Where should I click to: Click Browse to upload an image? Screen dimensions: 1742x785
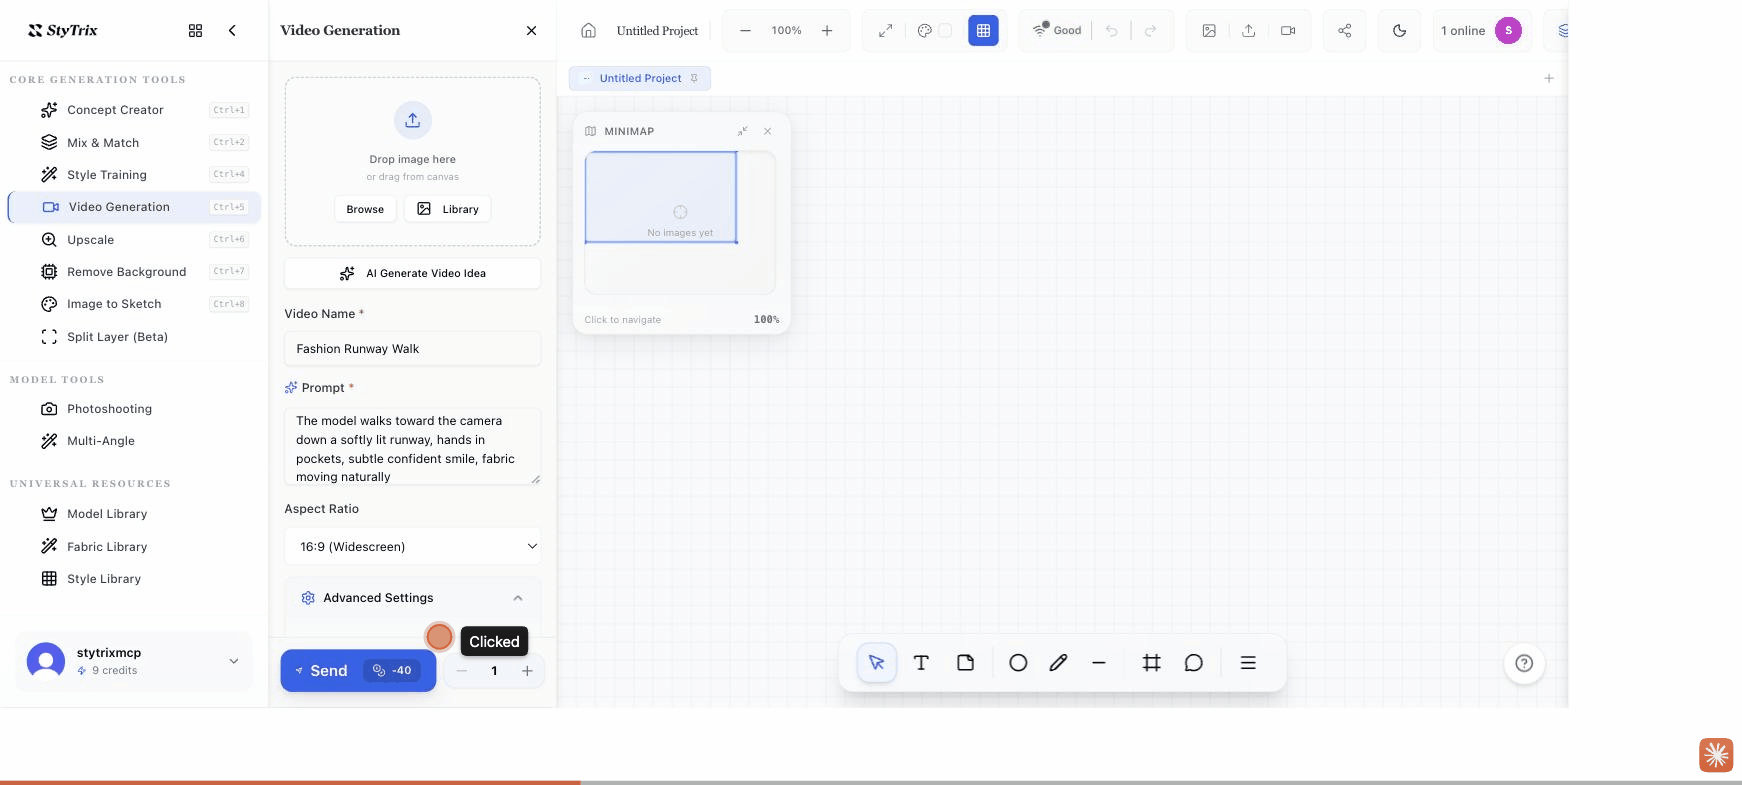click(x=365, y=209)
